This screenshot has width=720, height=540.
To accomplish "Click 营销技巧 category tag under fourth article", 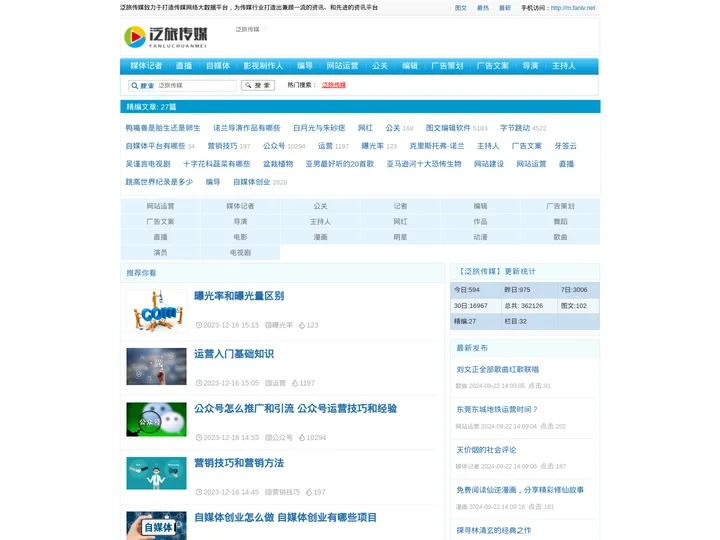I will tap(286, 492).
